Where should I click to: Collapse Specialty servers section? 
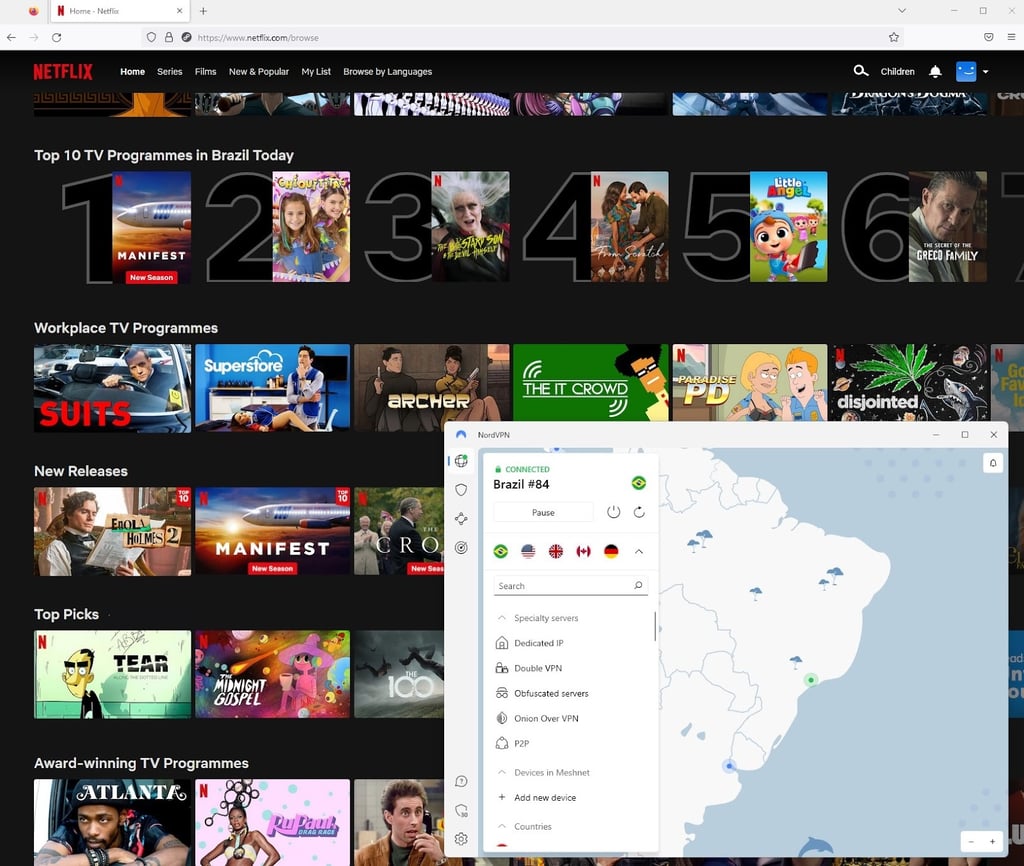[x=502, y=618]
